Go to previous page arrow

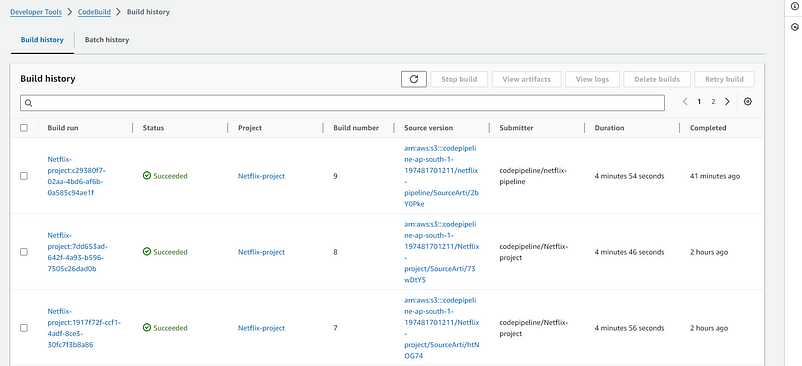point(685,102)
